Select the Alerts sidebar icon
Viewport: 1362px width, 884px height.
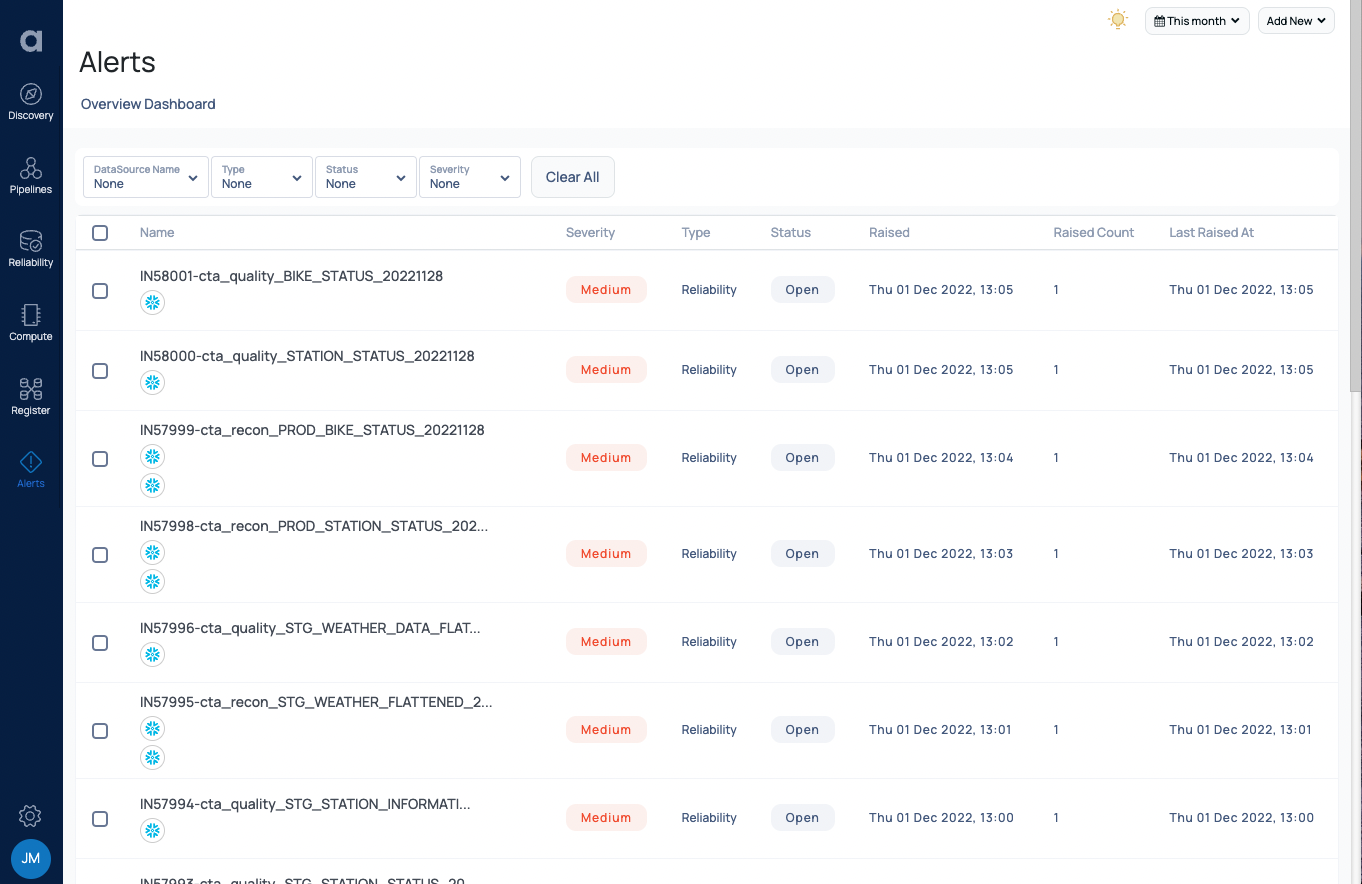pyautogui.click(x=30, y=467)
